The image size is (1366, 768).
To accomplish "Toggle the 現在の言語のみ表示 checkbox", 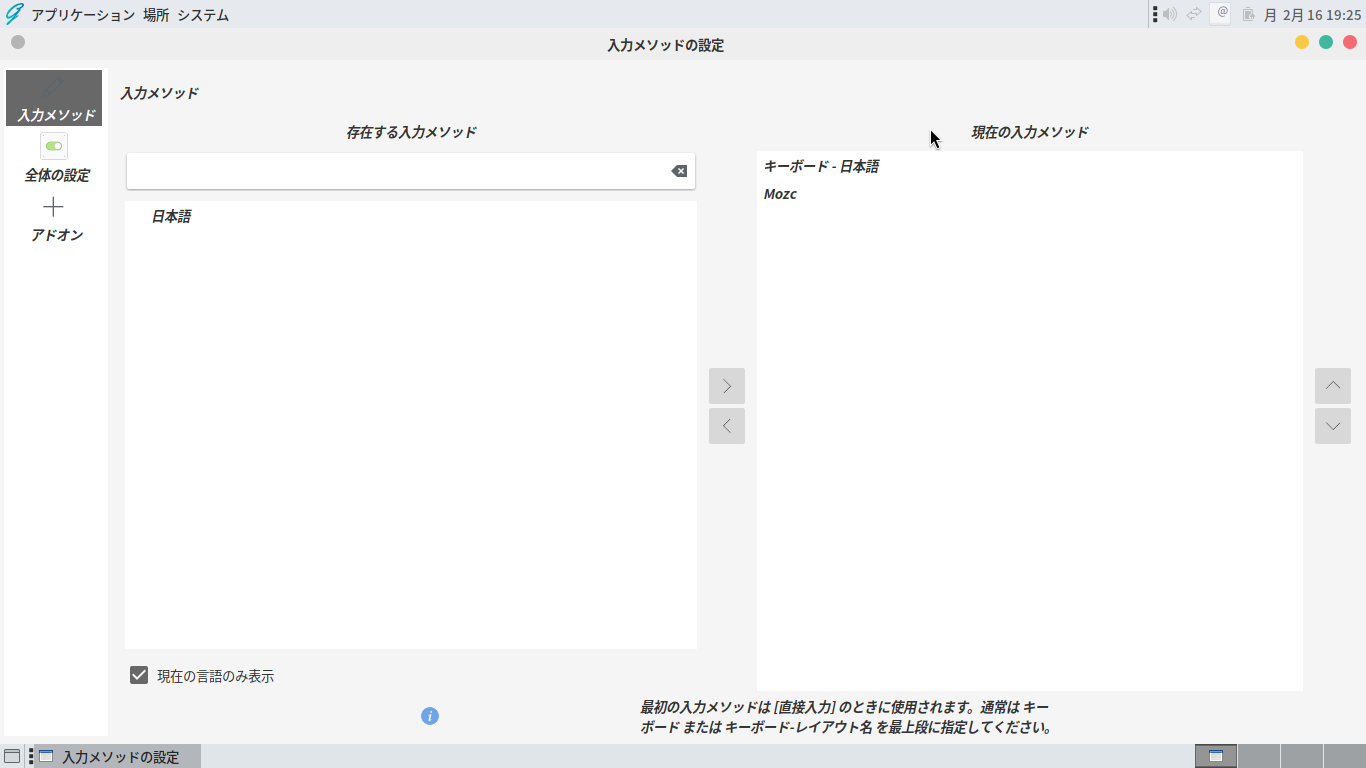I will tap(138, 675).
